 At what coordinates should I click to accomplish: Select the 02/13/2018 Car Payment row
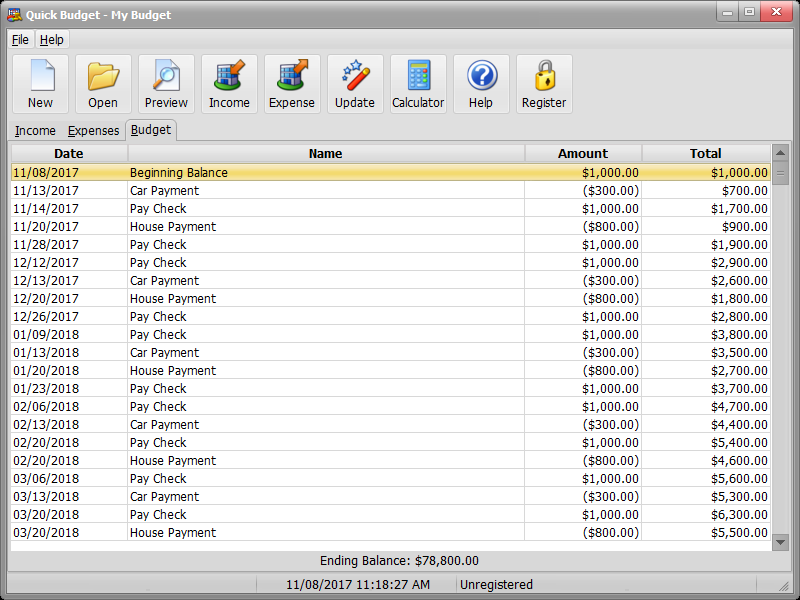(x=390, y=424)
